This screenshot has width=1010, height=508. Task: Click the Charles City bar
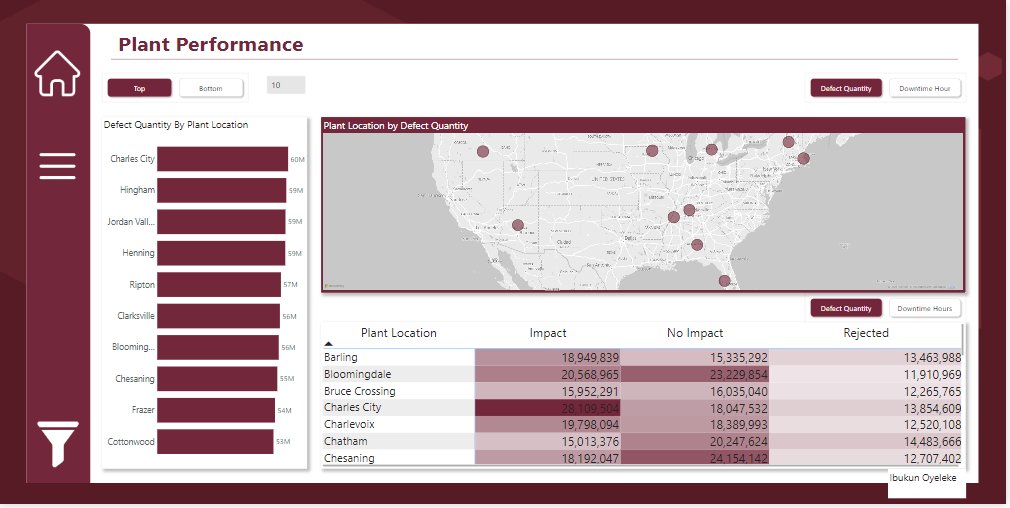[x=222, y=159]
